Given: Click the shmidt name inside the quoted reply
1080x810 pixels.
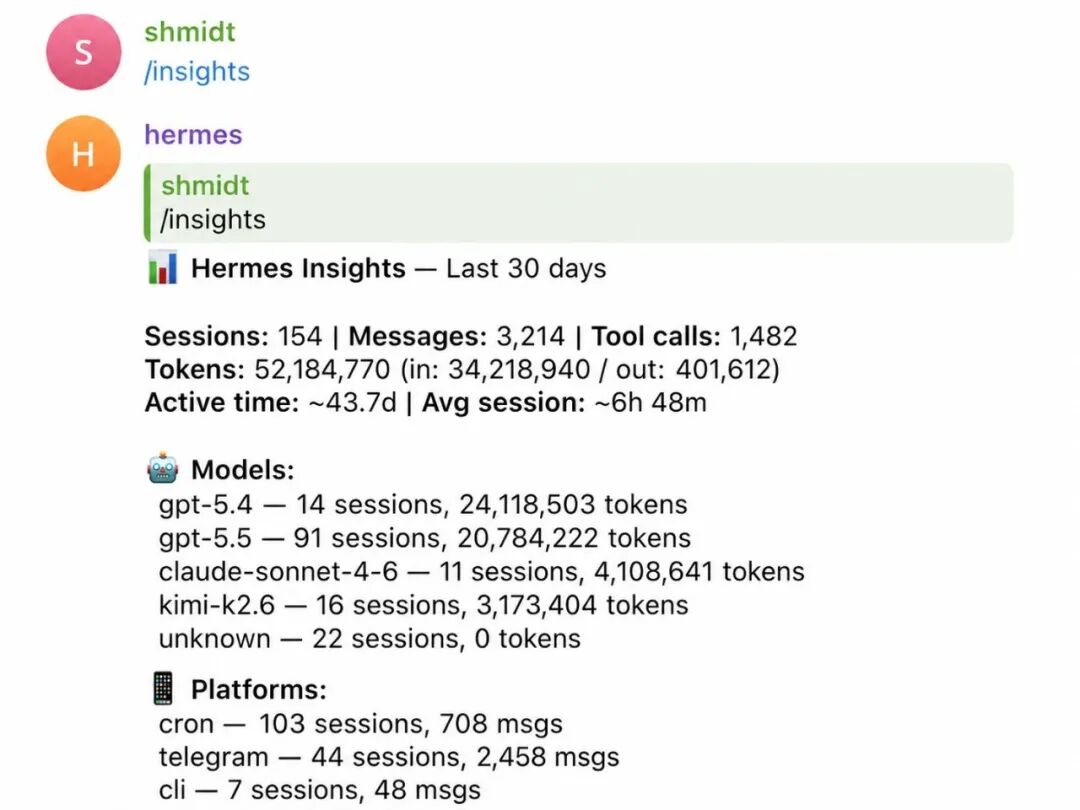Looking at the screenshot, I should point(205,185).
